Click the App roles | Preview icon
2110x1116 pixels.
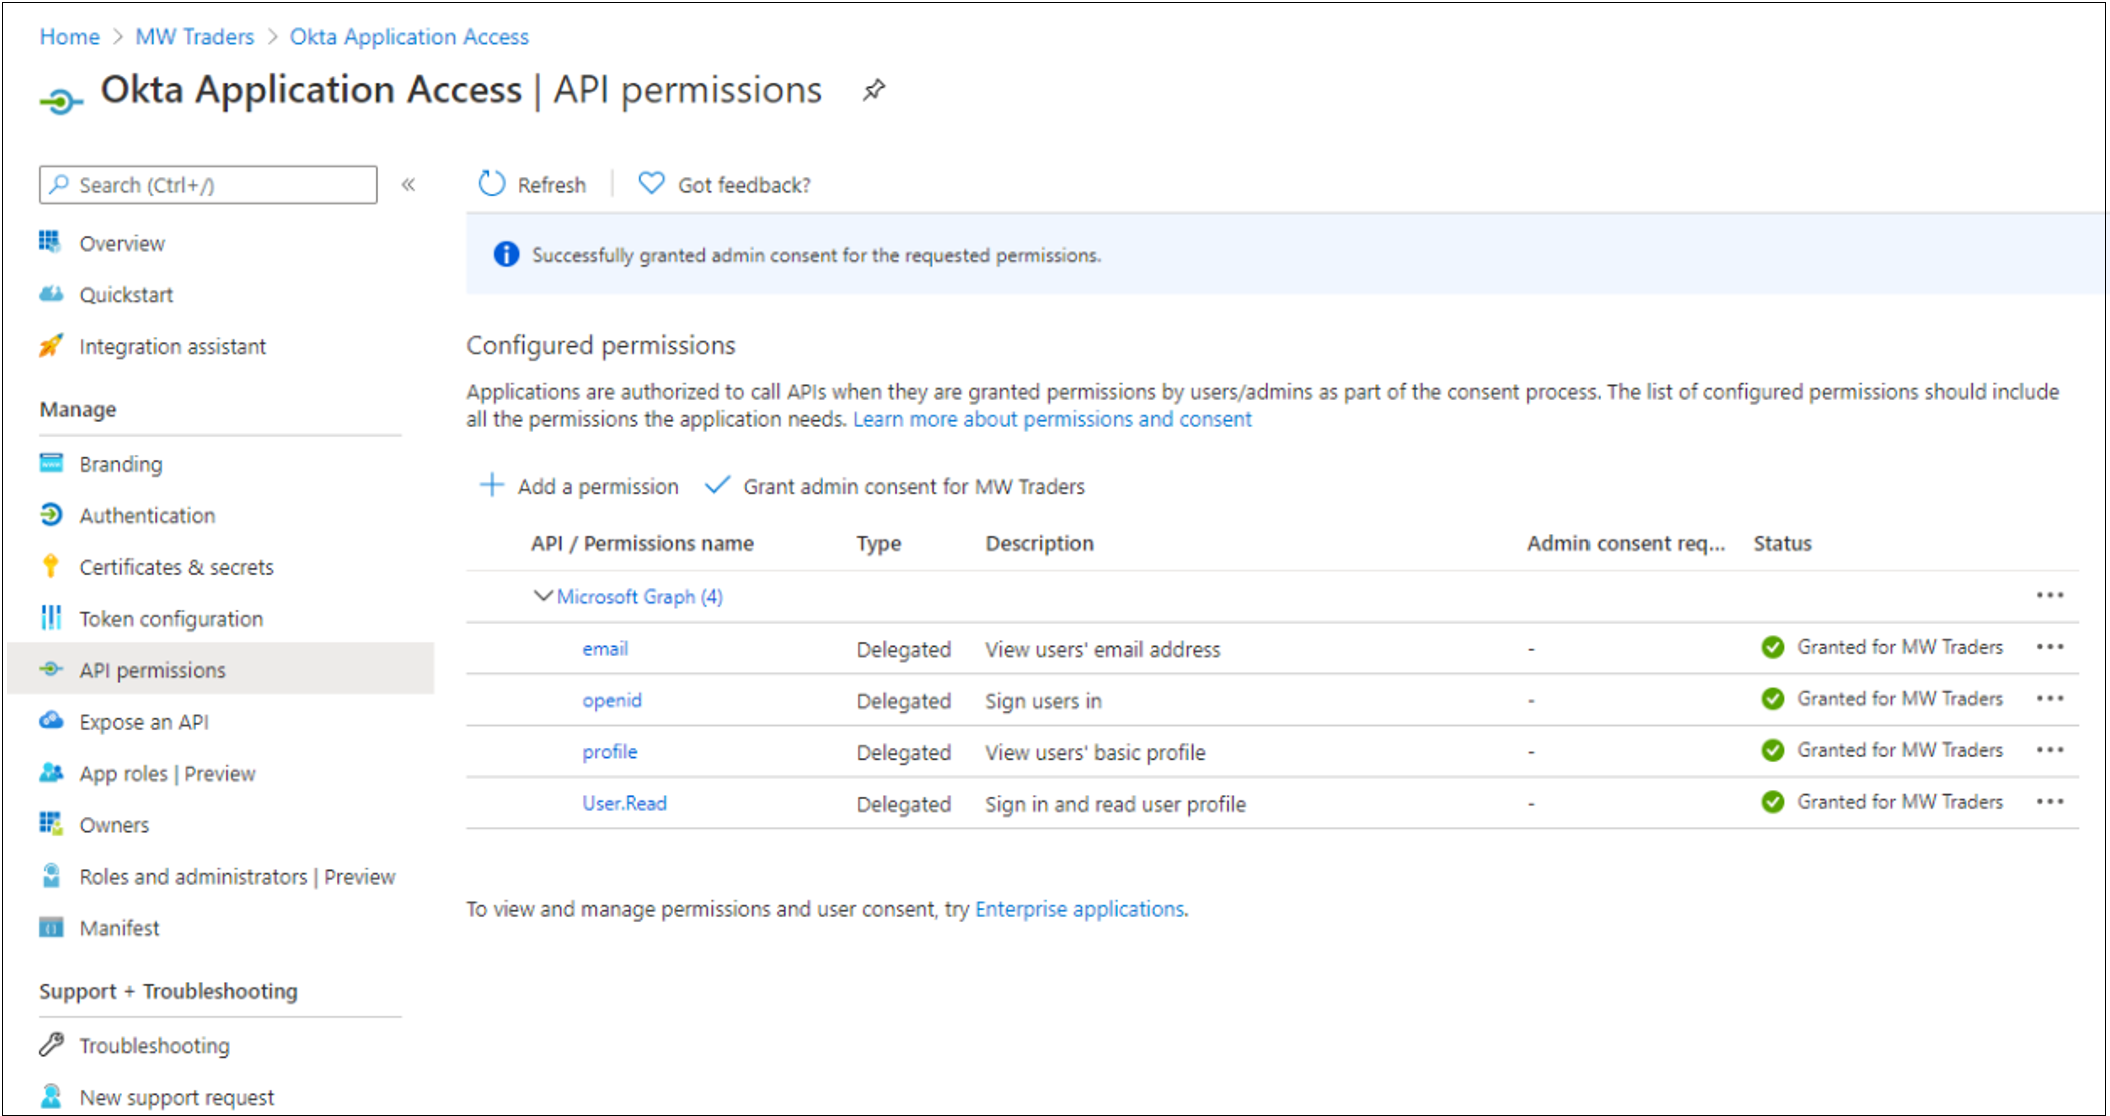(x=53, y=773)
